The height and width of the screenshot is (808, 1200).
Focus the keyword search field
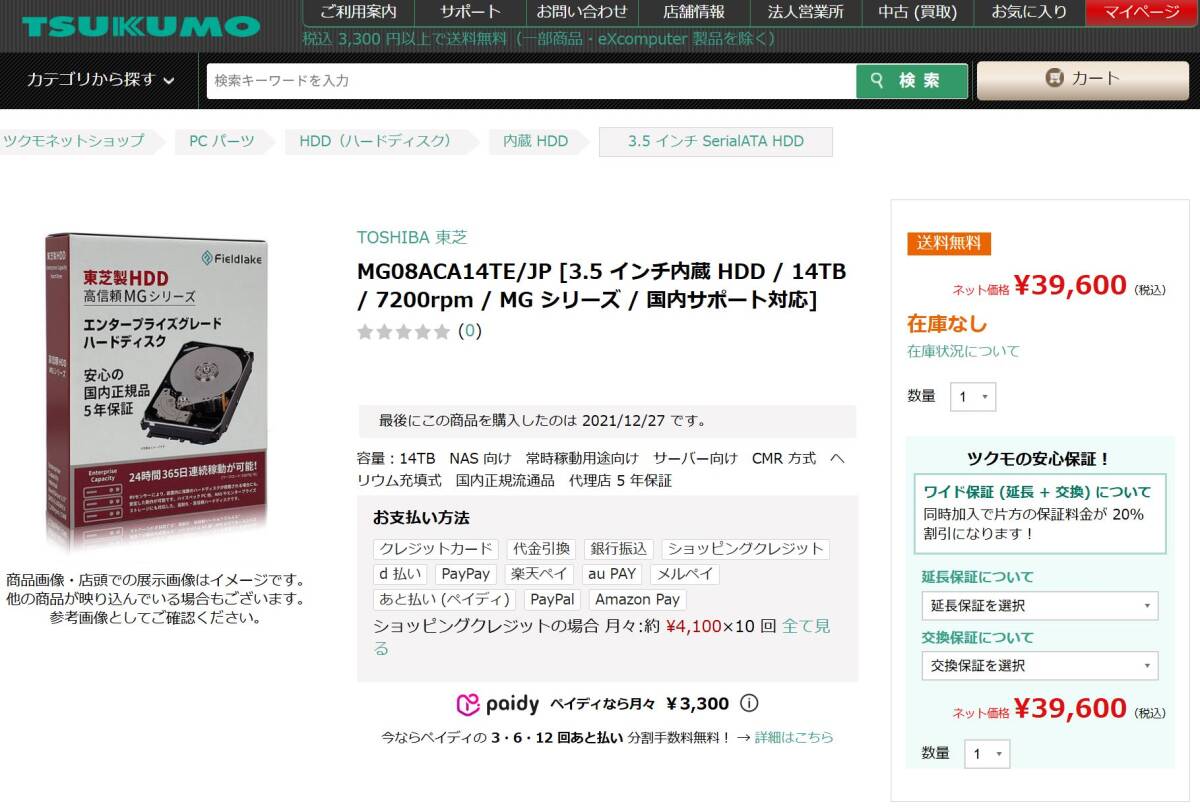tap(531, 81)
